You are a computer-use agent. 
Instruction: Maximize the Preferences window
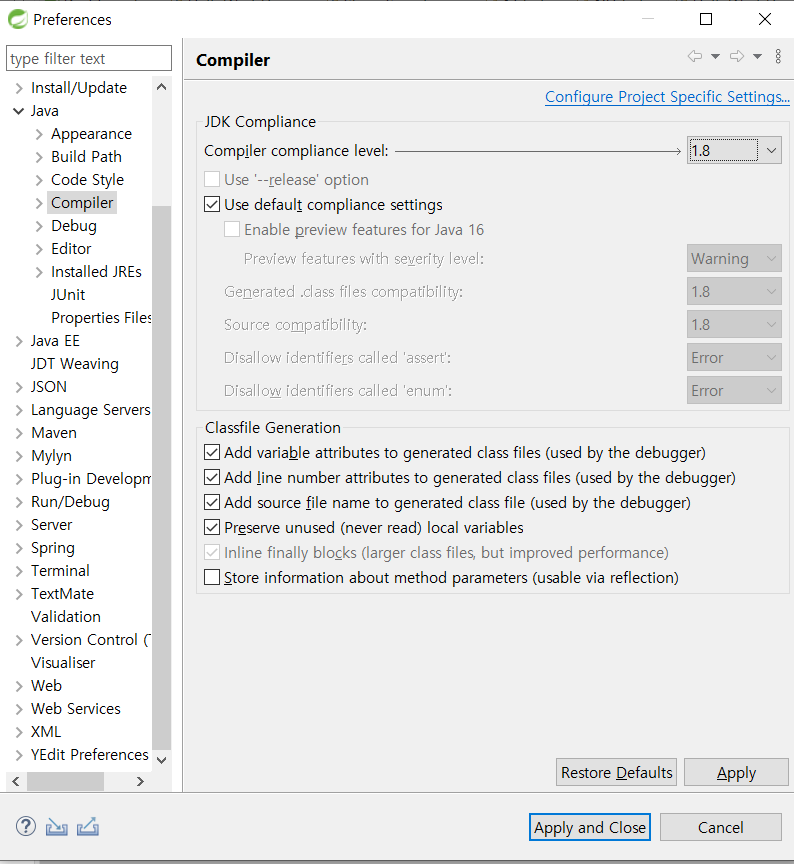point(706,19)
